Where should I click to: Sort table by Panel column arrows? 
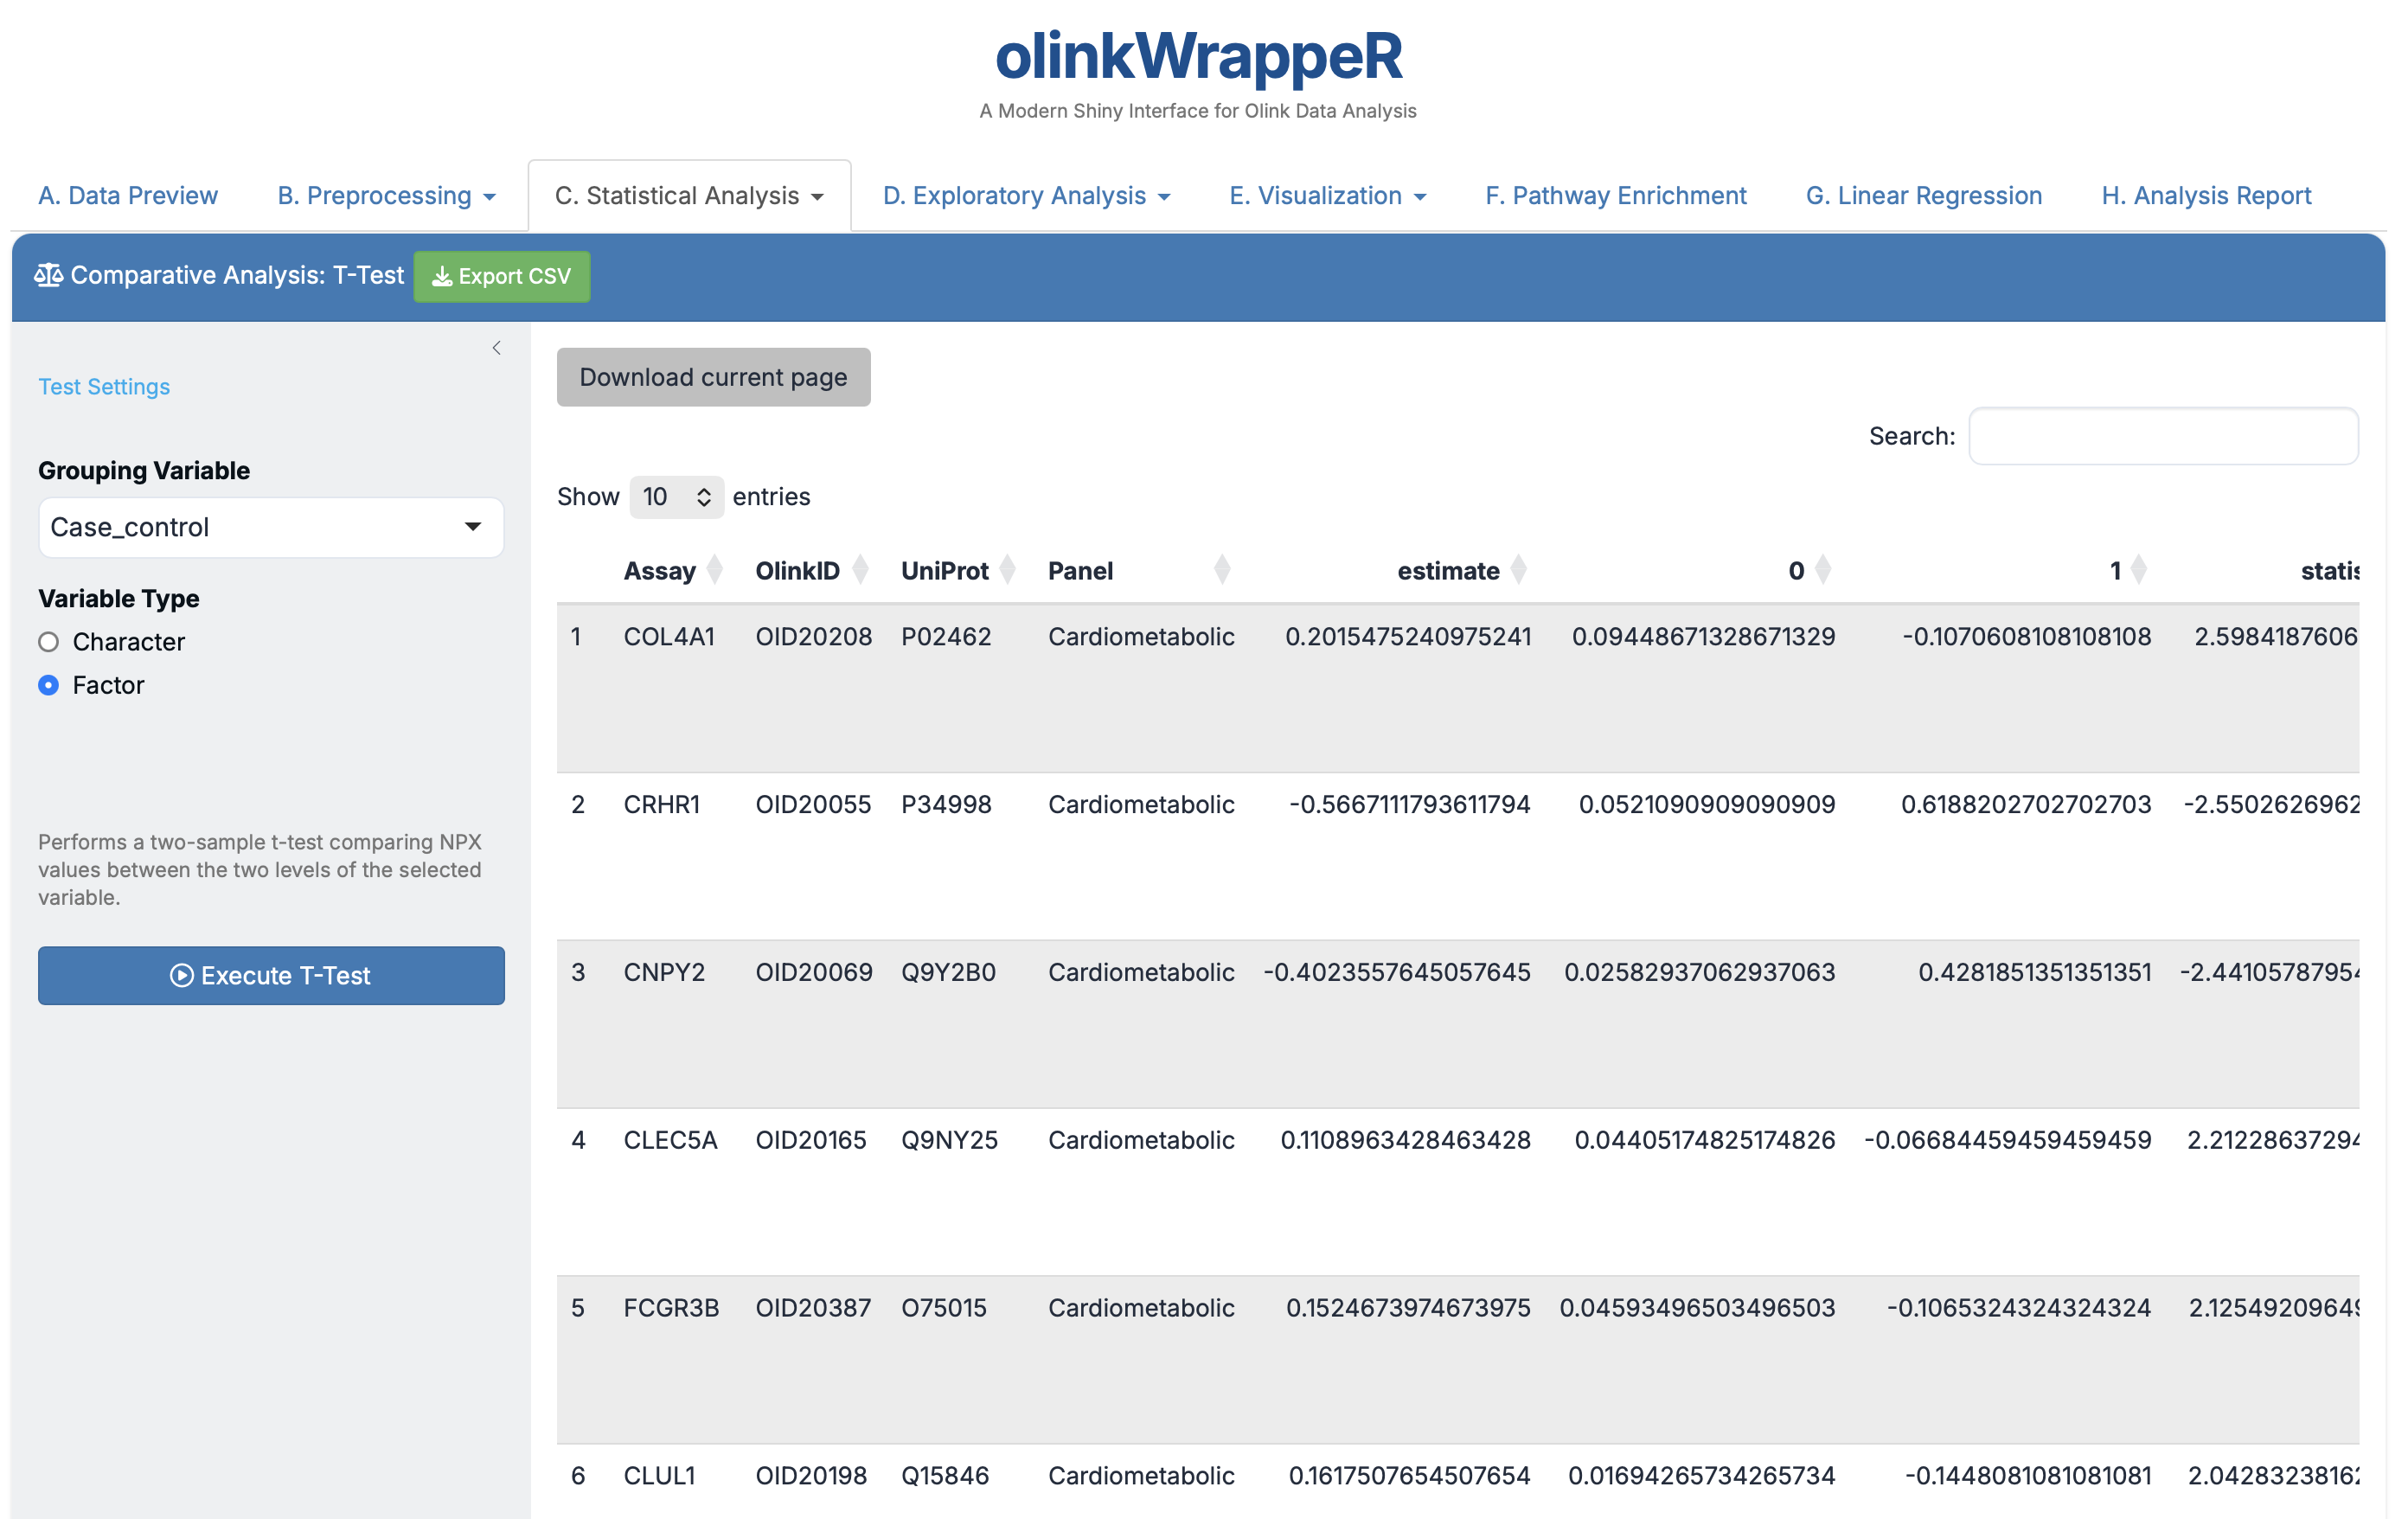click(x=1221, y=570)
